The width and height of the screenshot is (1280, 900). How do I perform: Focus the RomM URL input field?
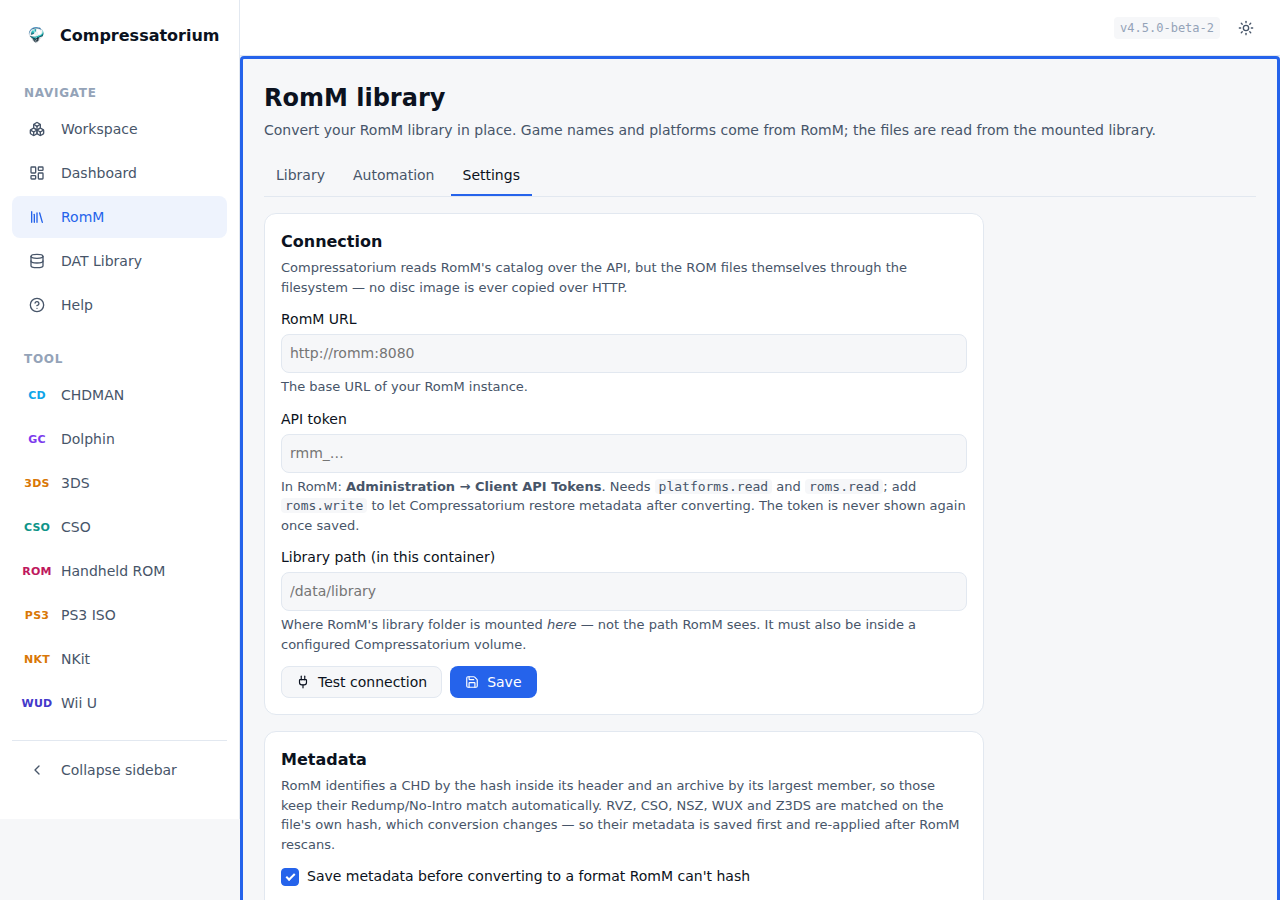click(x=624, y=353)
